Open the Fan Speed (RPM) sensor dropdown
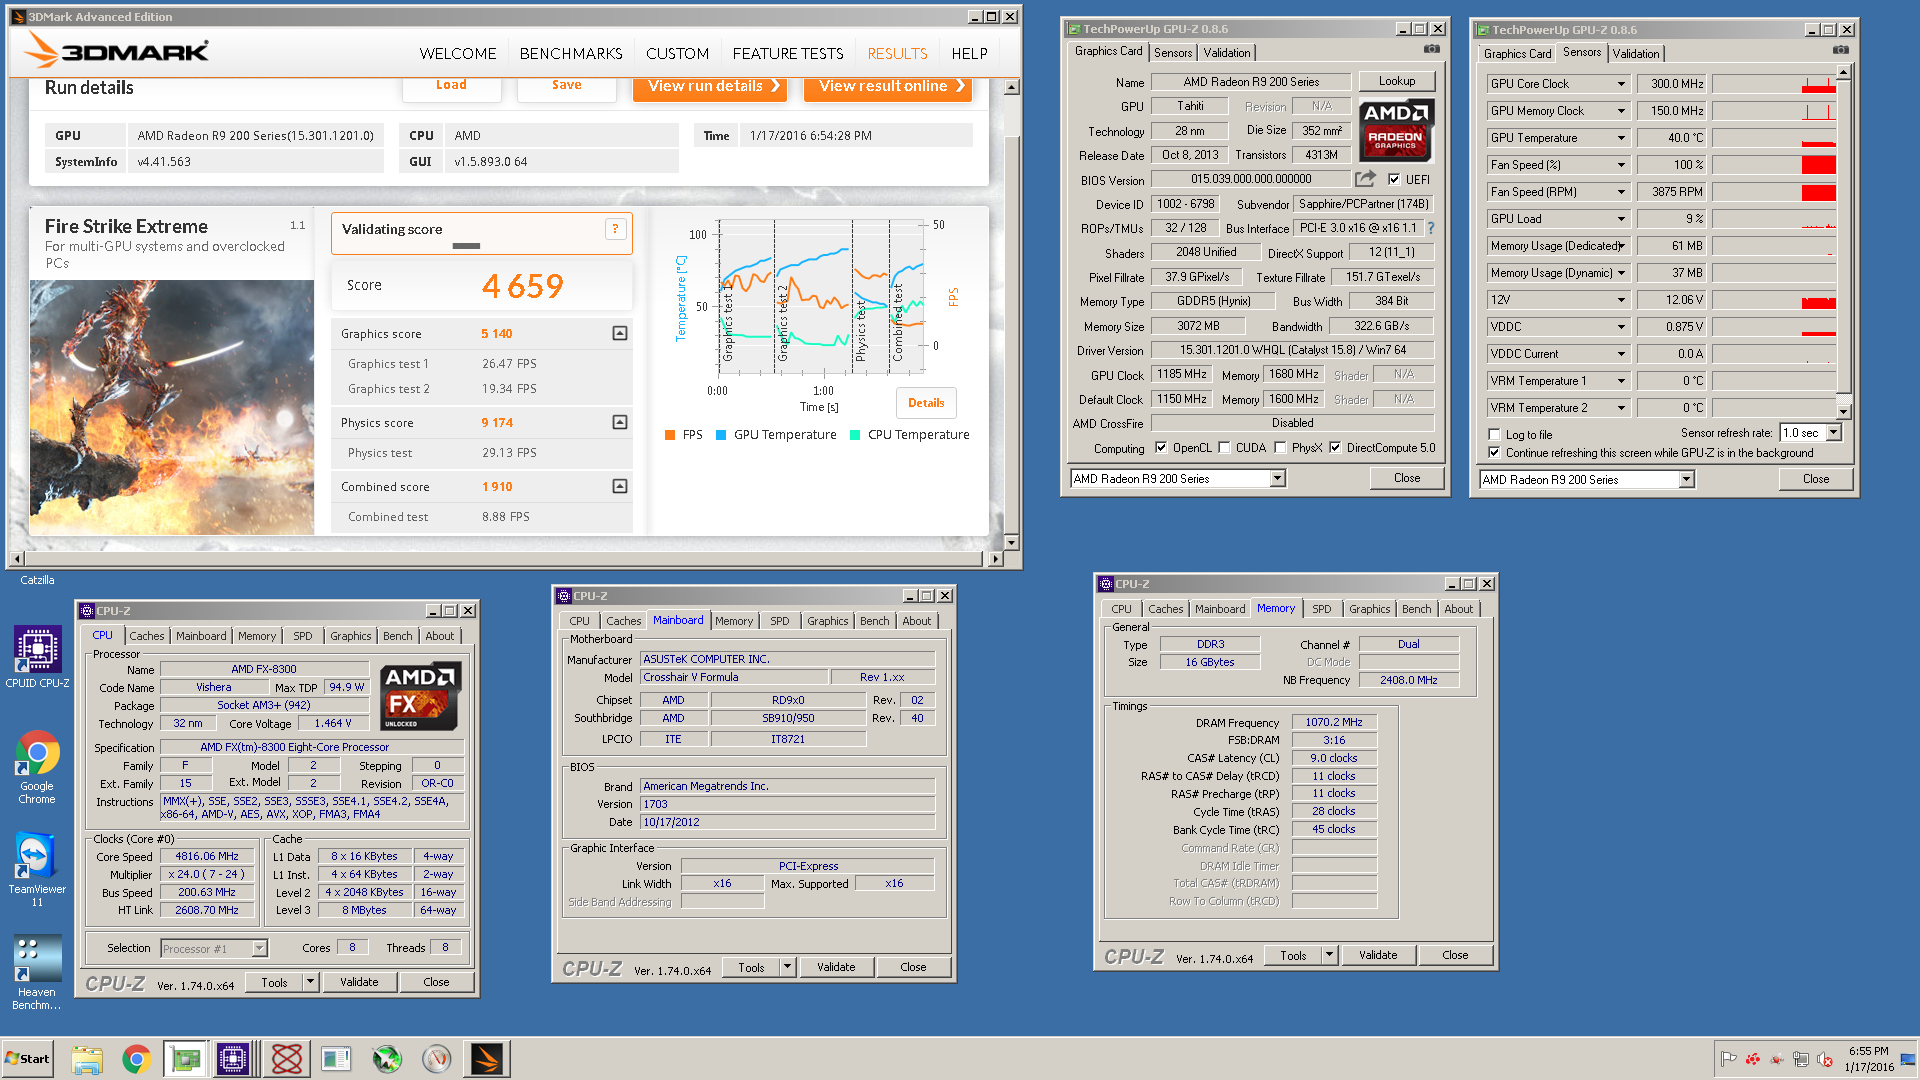 point(1621,192)
